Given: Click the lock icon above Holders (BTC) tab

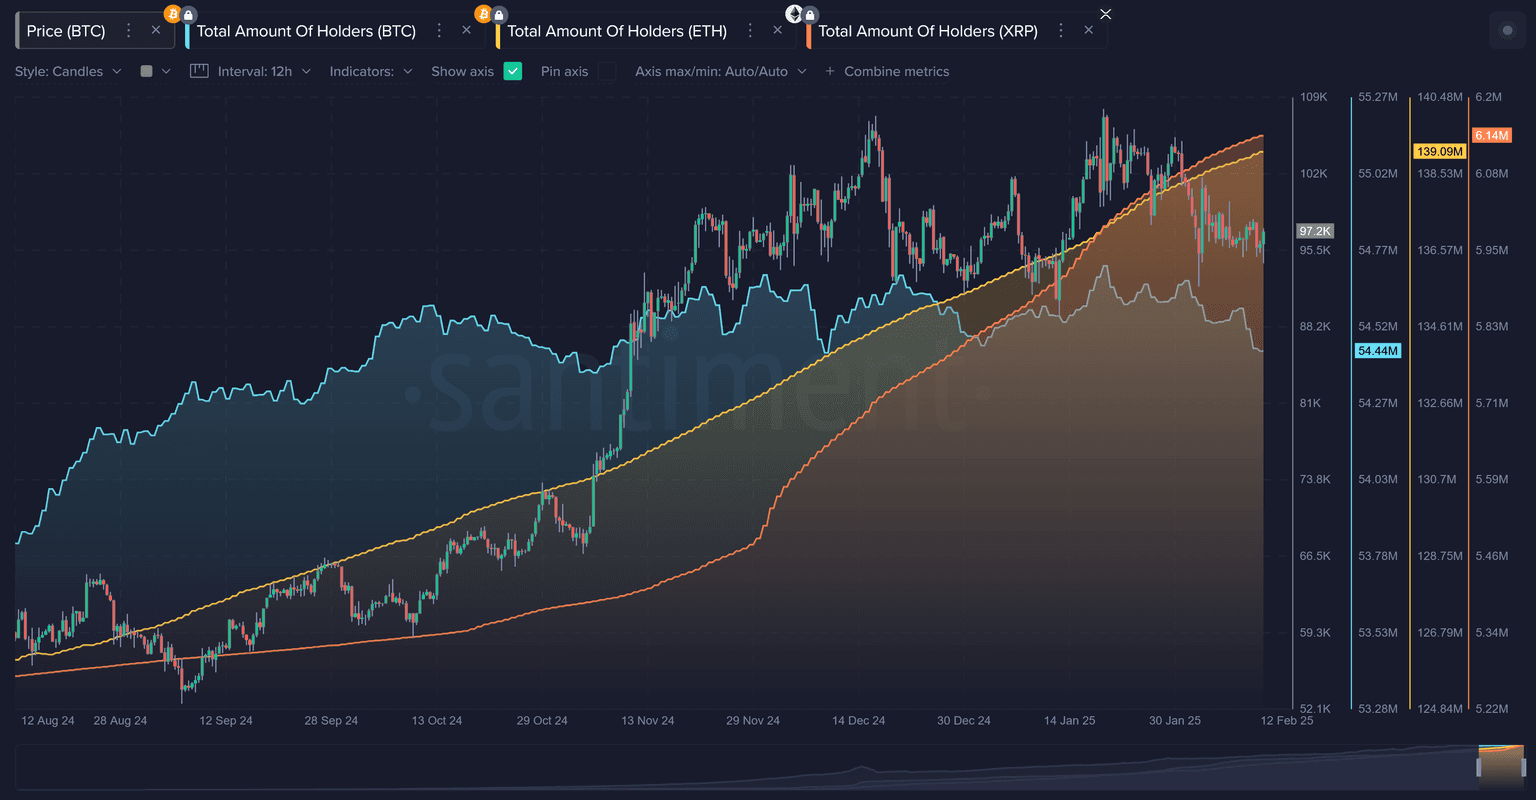Looking at the screenshot, I should (x=189, y=15).
